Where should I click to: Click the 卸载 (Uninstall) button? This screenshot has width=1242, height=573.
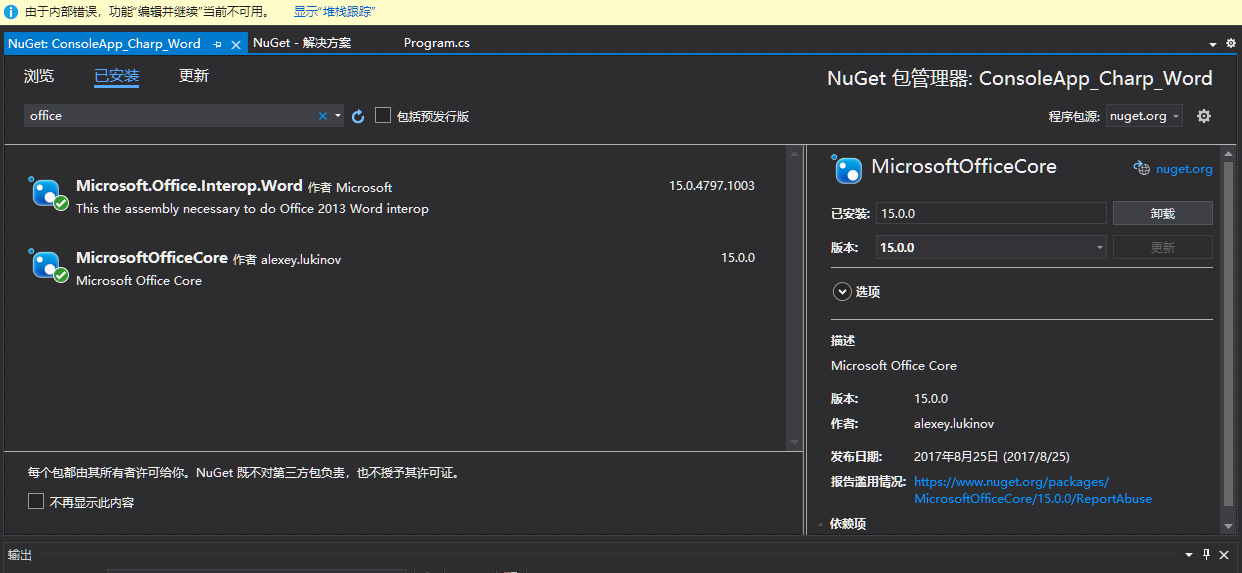(x=1162, y=213)
